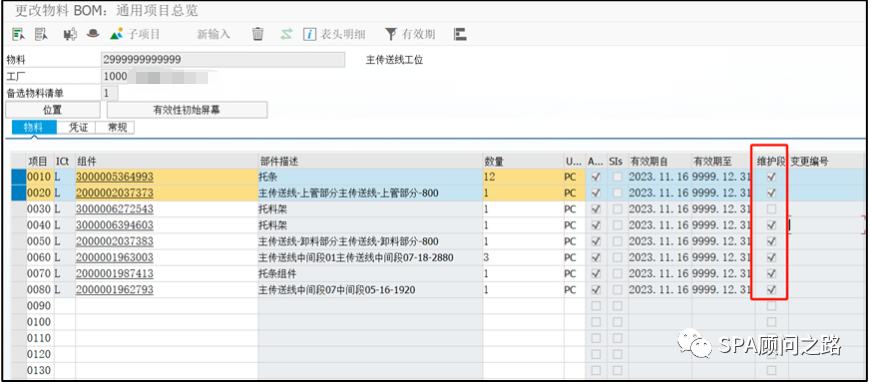Click the 部件描述 column header
The height and width of the screenshot is (384, 870).
(370, 161)
